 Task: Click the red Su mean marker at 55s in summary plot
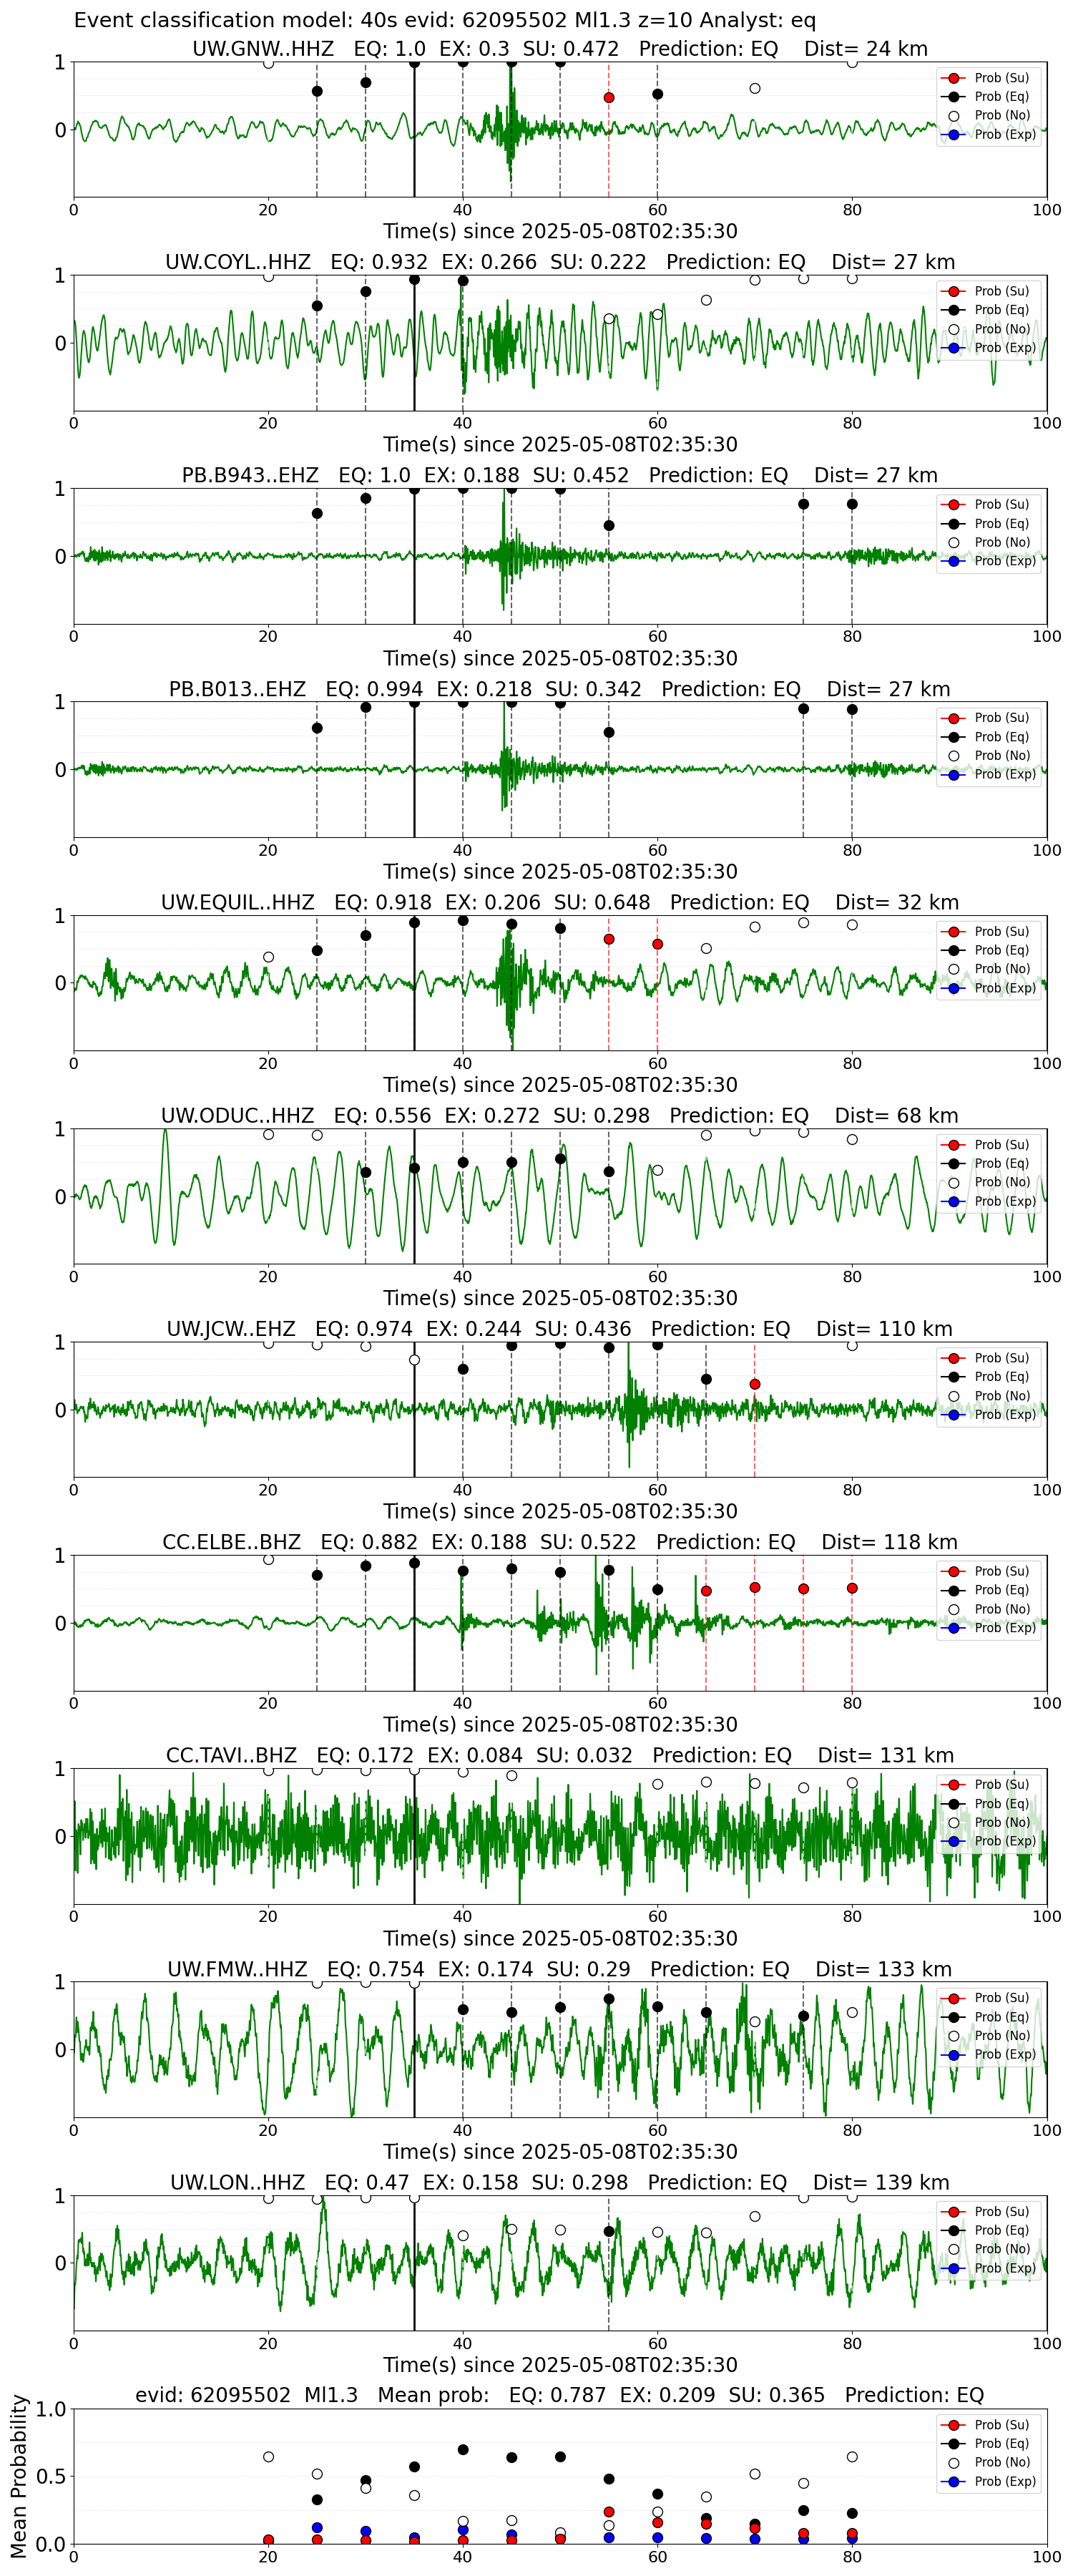[609, 2512]
